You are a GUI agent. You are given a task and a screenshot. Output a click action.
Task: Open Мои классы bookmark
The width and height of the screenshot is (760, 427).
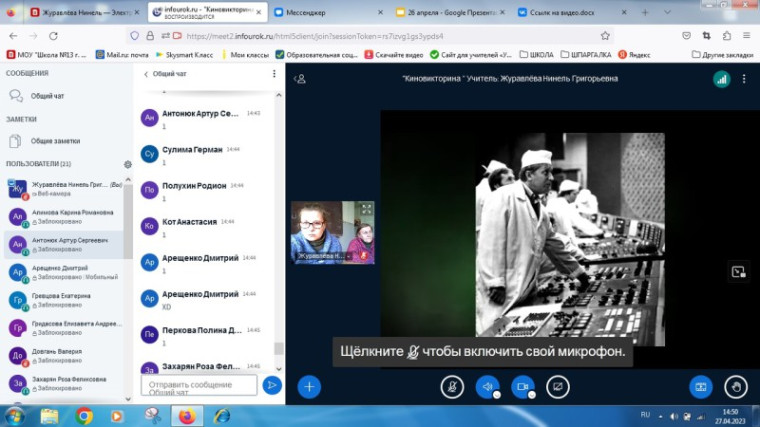point(245,55)
